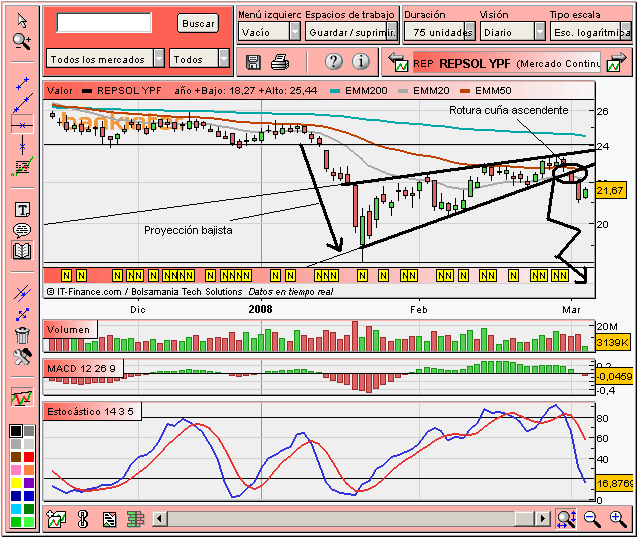
Task: Activate the magnifier zoom tool in sidebar
Action: click(22, 41)
